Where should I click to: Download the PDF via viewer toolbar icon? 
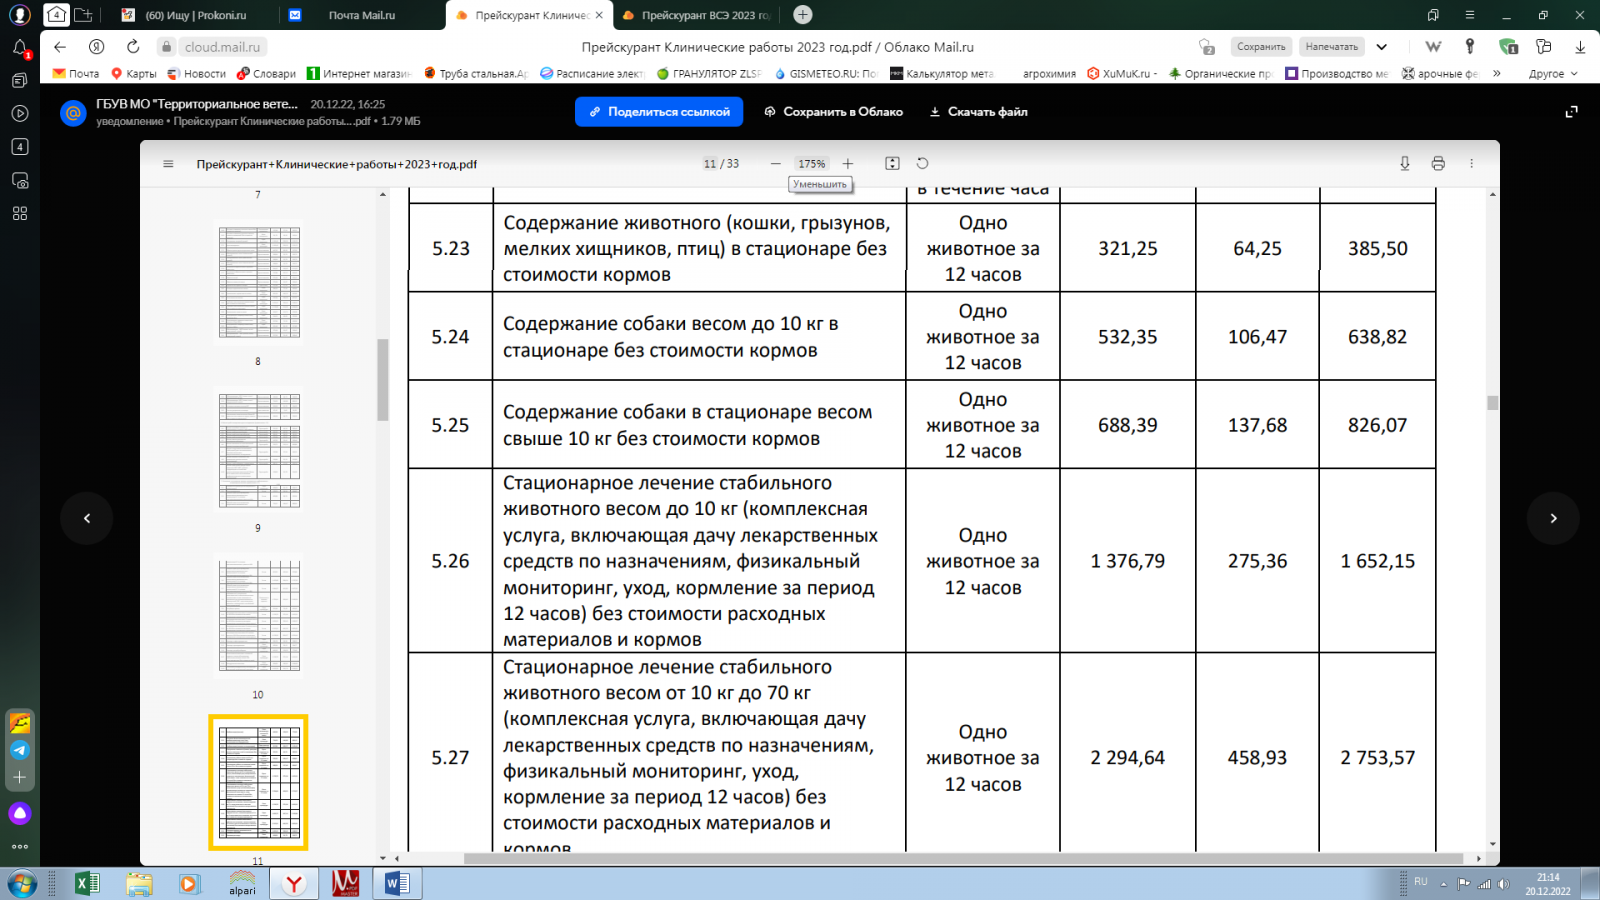1405,164
